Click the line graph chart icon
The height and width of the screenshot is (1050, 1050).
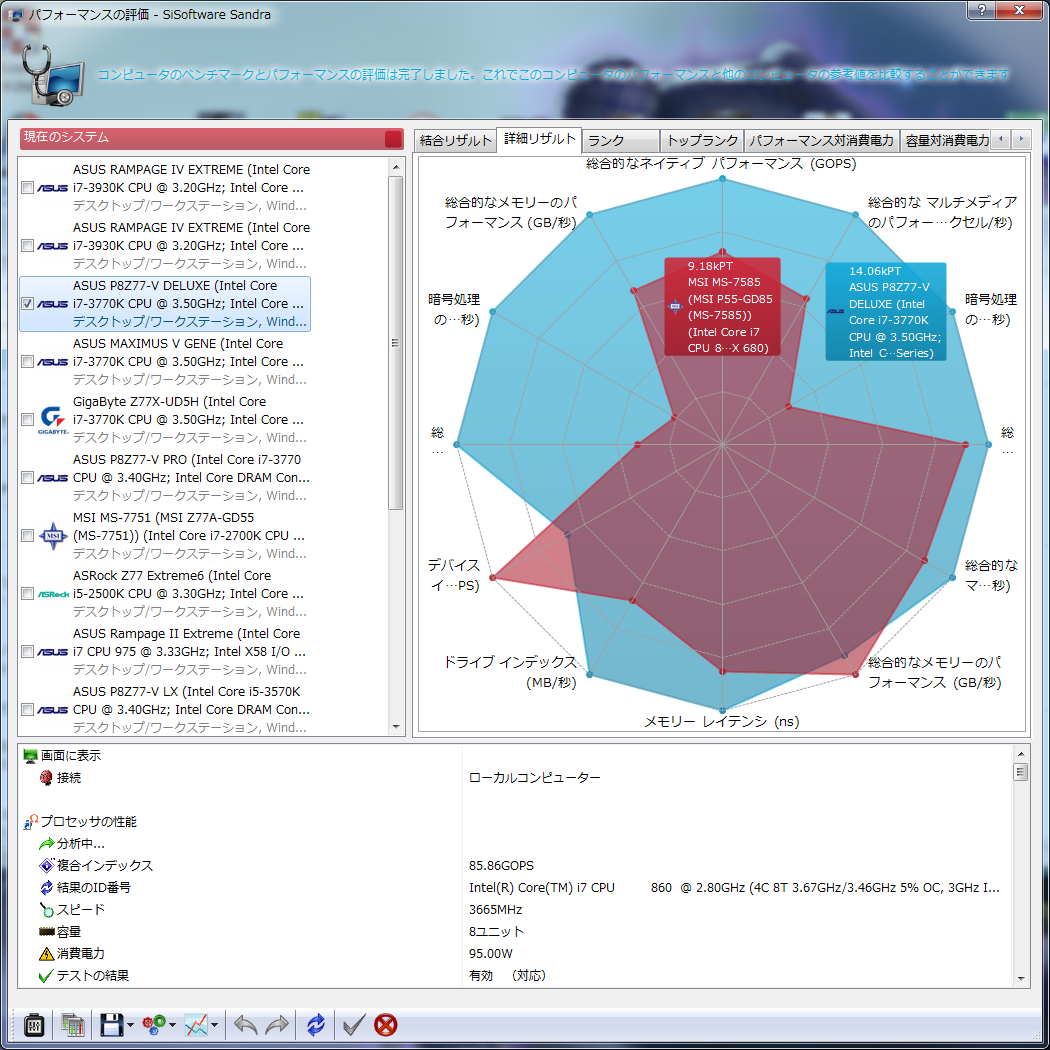196,1025
